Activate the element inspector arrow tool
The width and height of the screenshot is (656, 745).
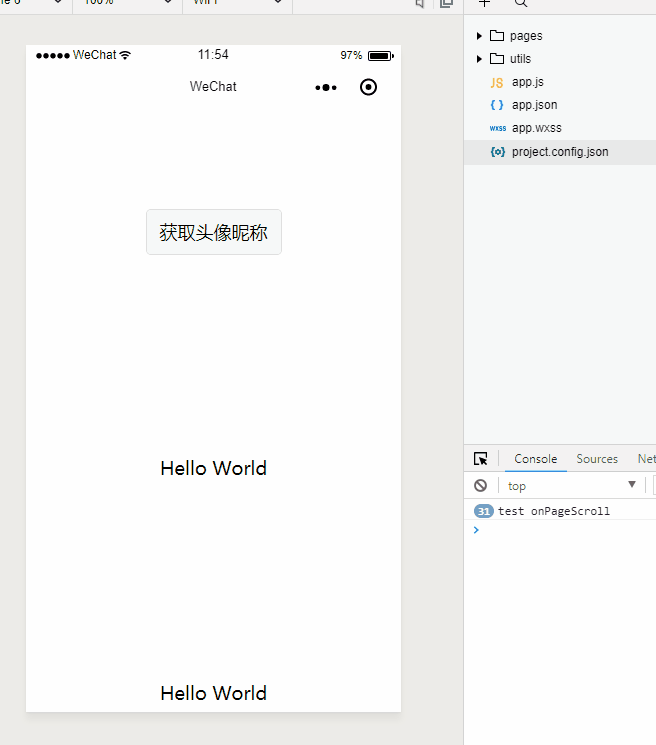481,458
